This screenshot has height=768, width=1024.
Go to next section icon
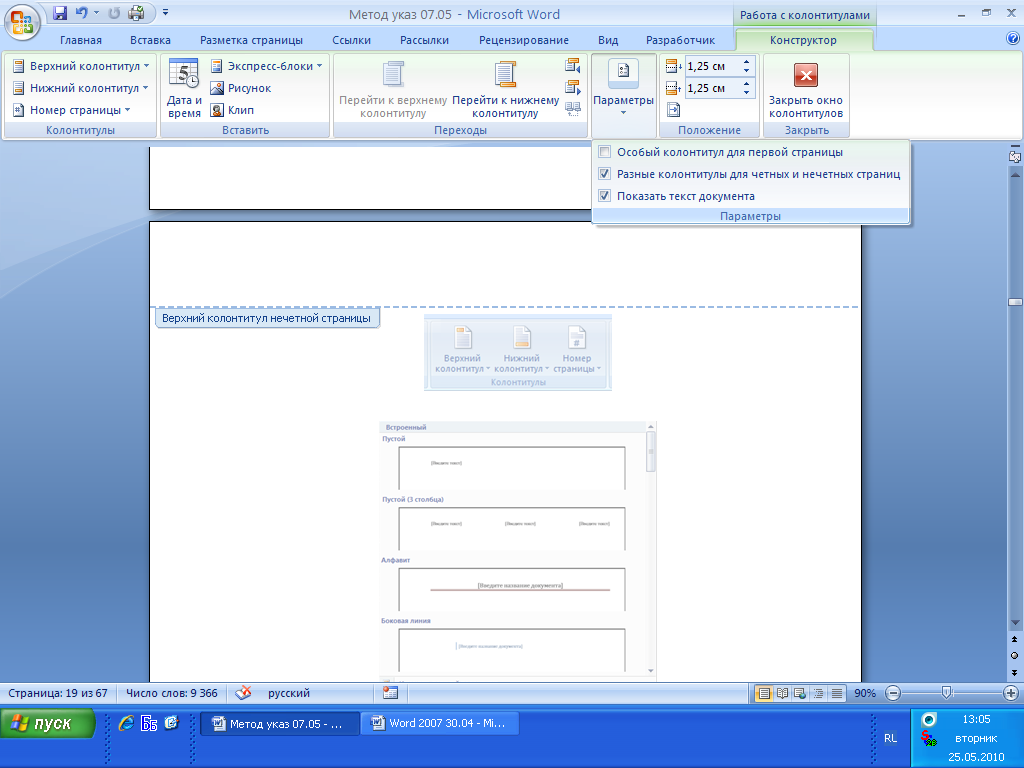[573, 87]
